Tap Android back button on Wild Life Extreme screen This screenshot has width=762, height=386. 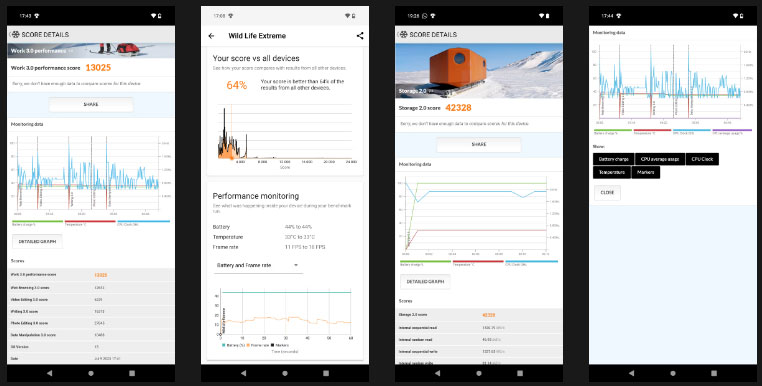[x=243, y=373]
